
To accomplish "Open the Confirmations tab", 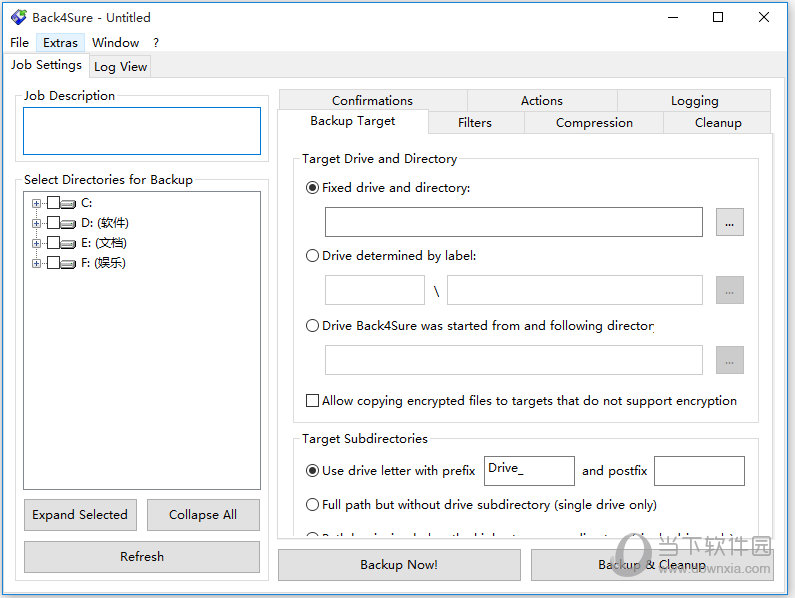I will click(x=373, y=100).
